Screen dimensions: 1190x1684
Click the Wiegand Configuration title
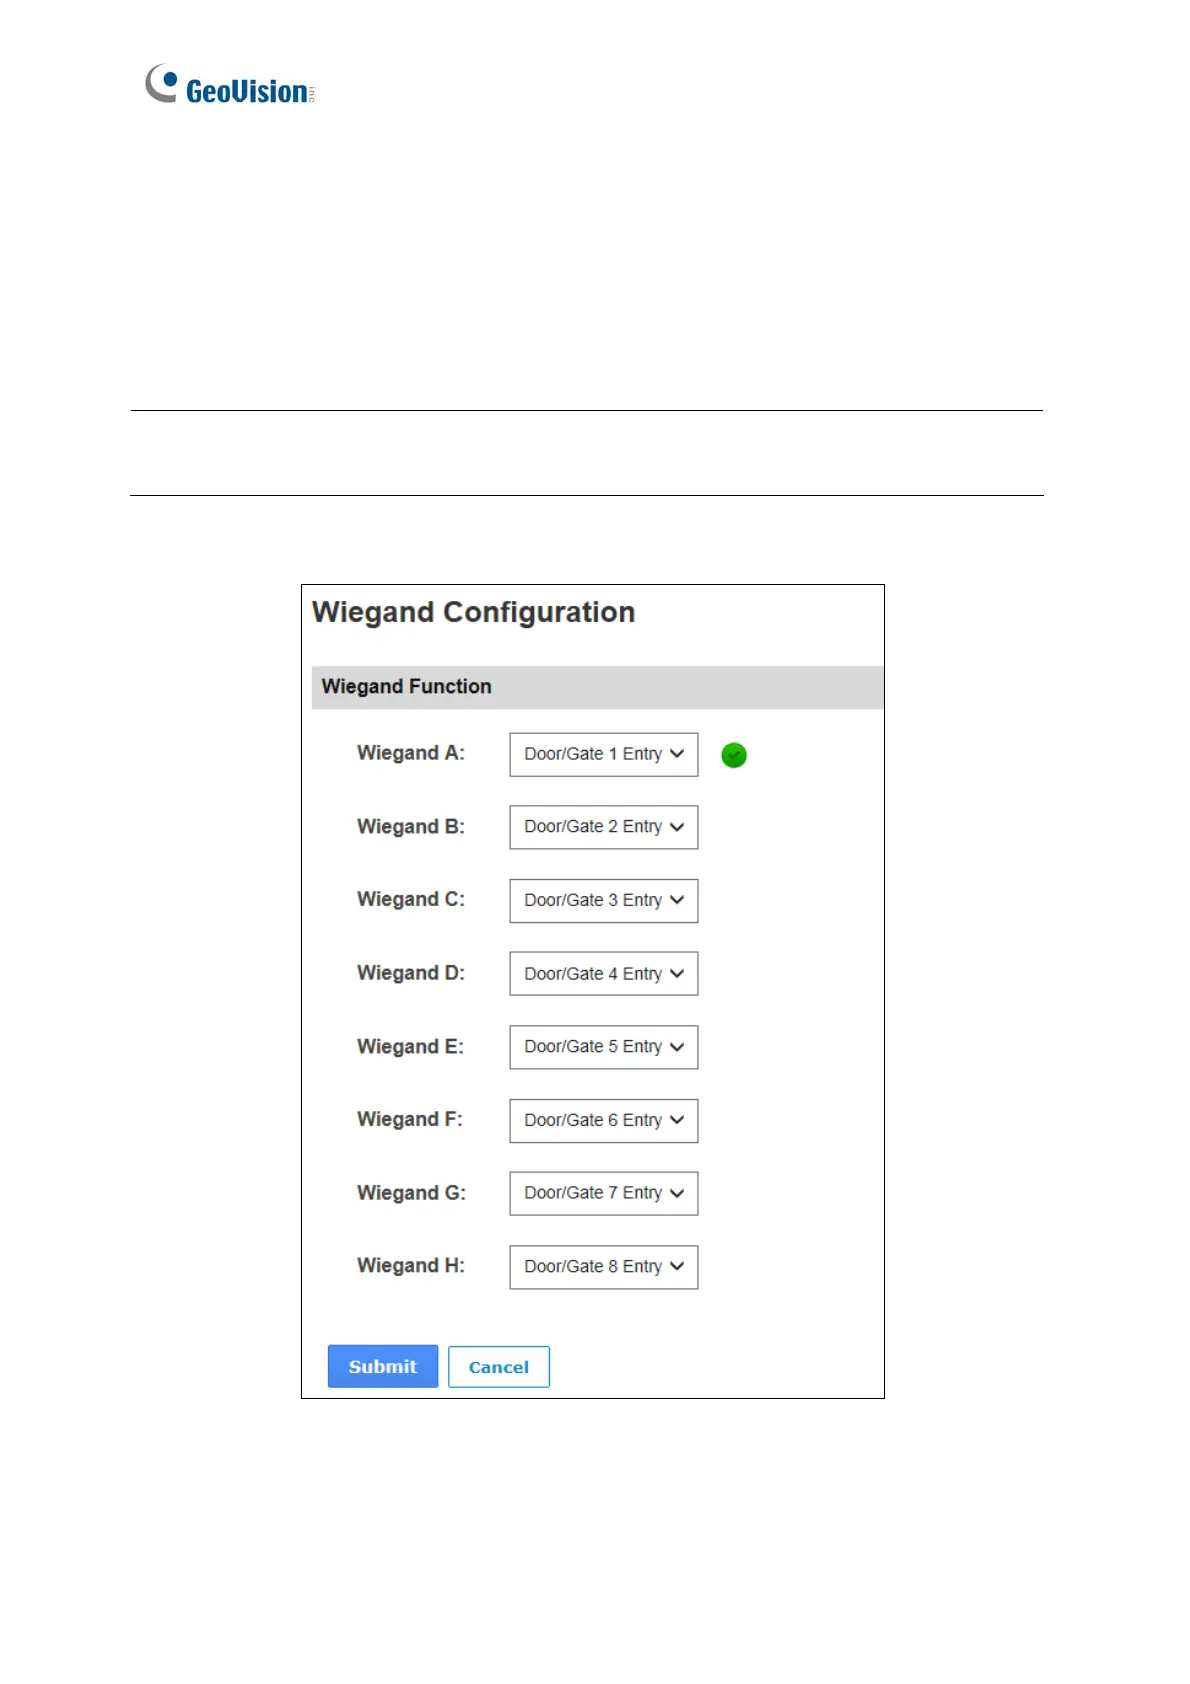coord(474,612)
